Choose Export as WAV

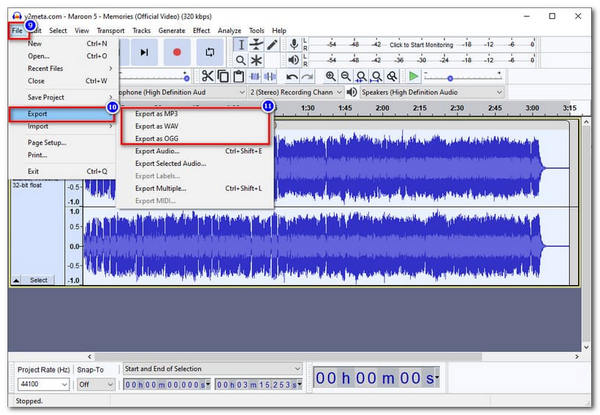195,126
